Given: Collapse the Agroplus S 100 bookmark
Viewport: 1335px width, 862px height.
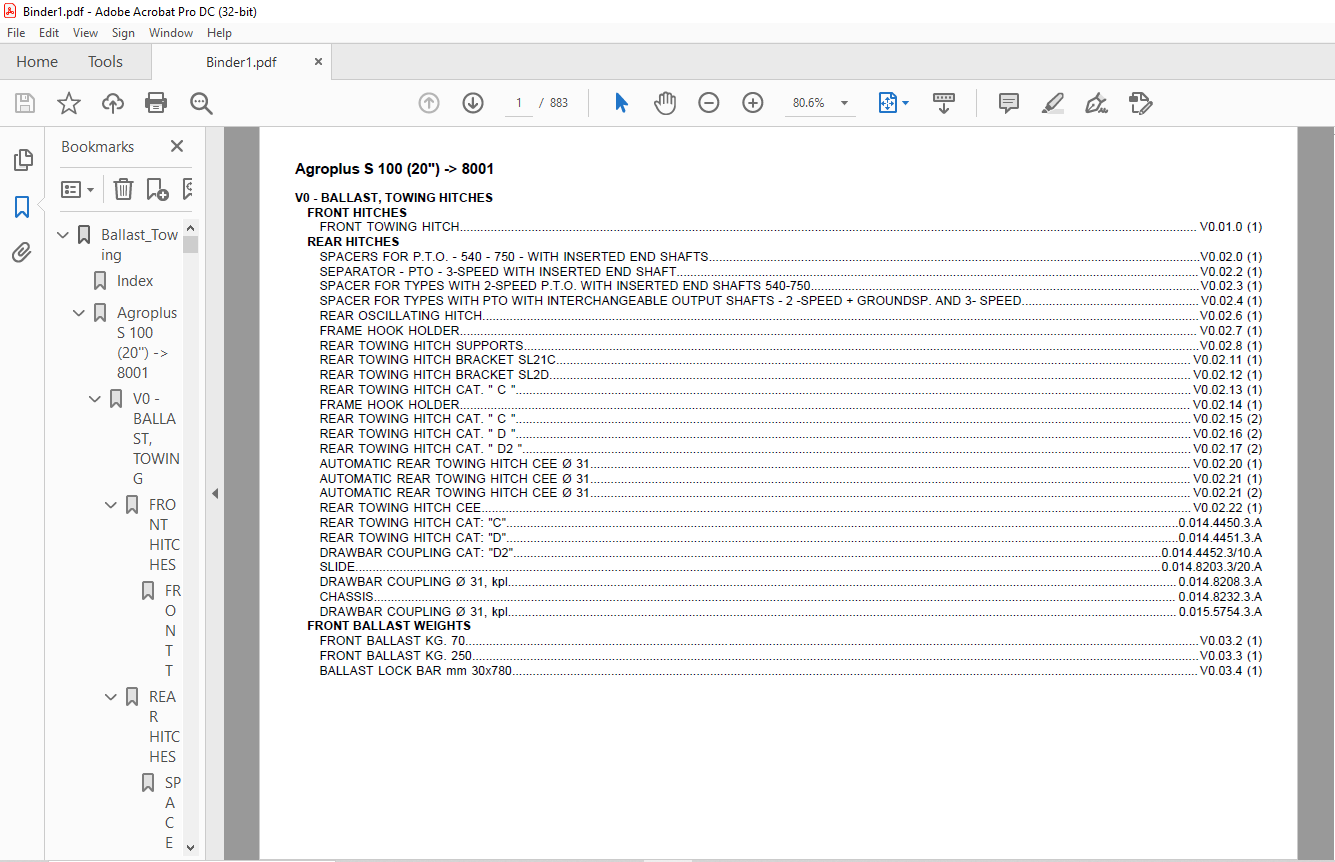Looking at the screenshot, I should (x=79, y=313).
